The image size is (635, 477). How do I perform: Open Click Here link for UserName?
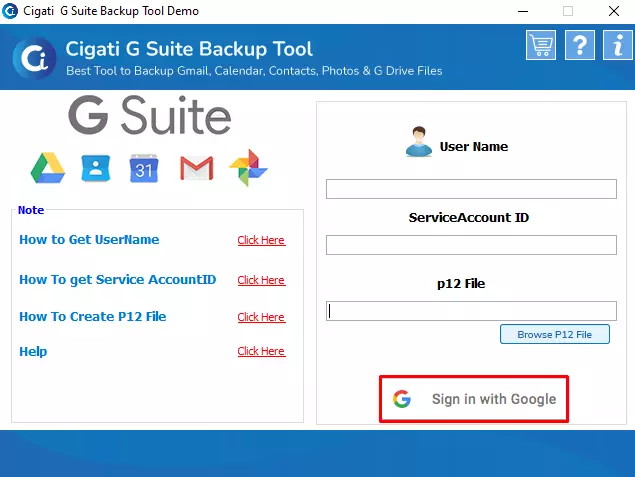click(261, 240)
